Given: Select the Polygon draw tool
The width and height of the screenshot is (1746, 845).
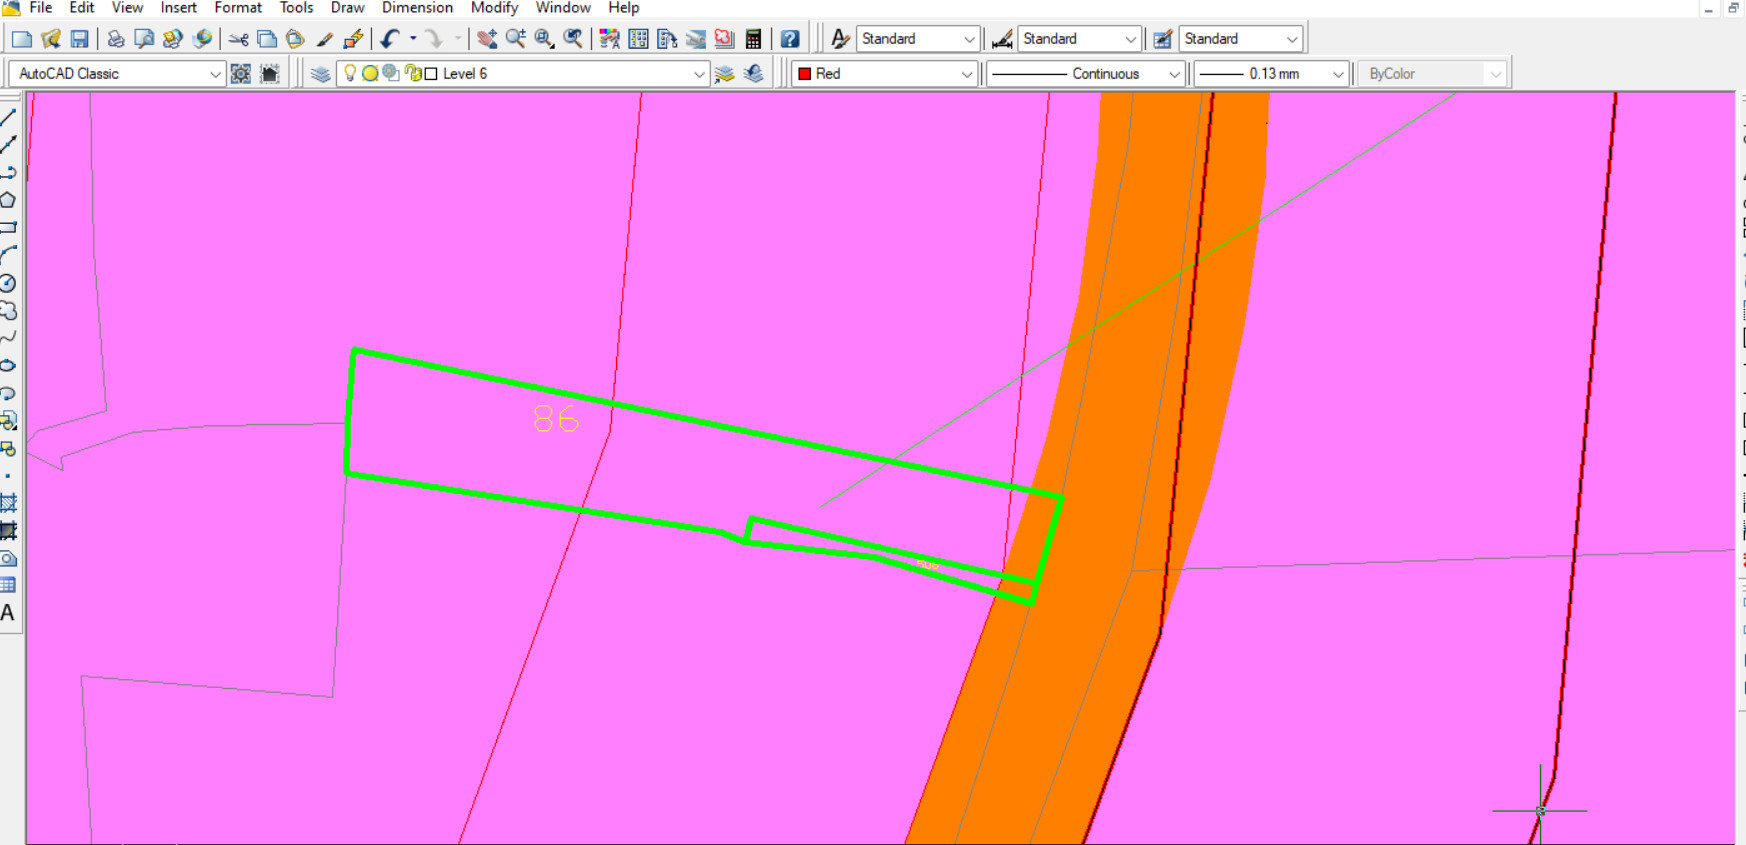Looking at the screenshot, I should click(8, 200).
